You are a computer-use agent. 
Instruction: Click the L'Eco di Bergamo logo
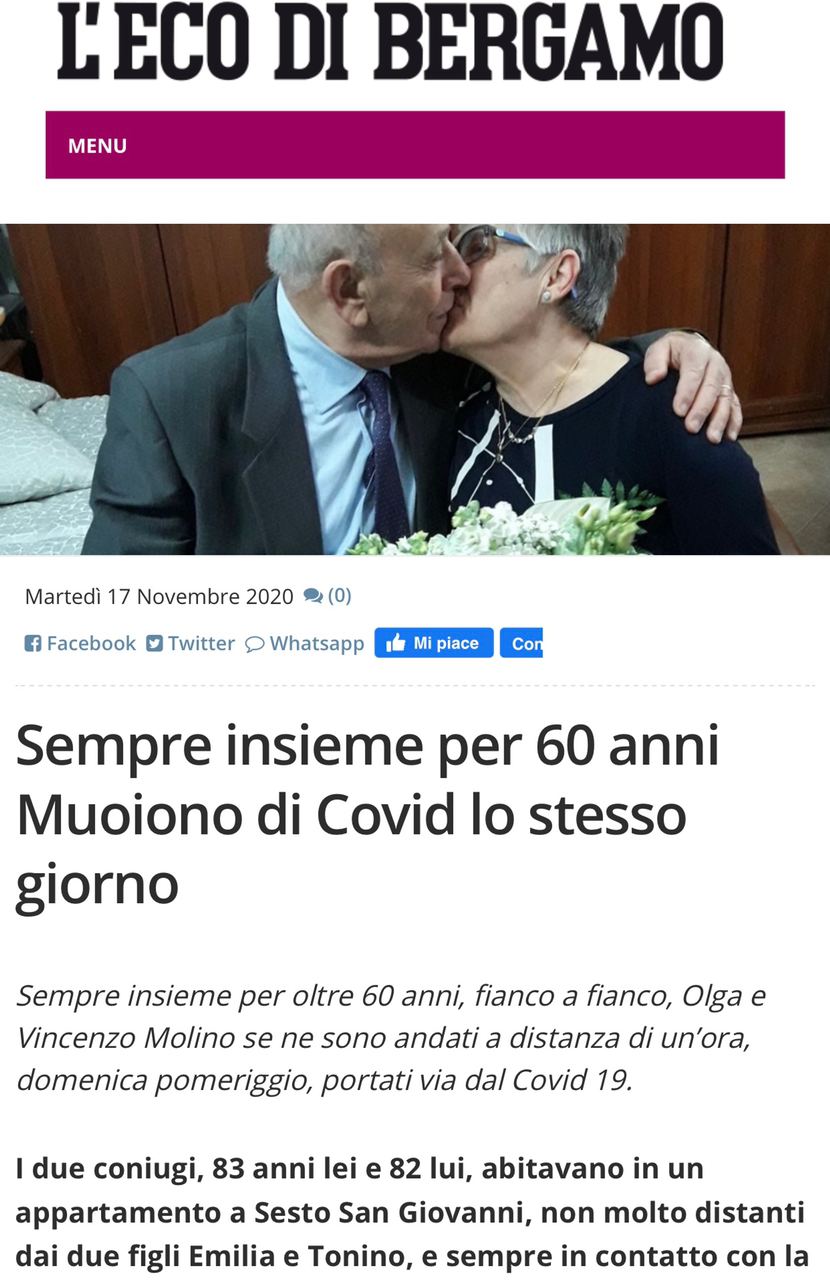pyautogui.click(x=390, y=42)
